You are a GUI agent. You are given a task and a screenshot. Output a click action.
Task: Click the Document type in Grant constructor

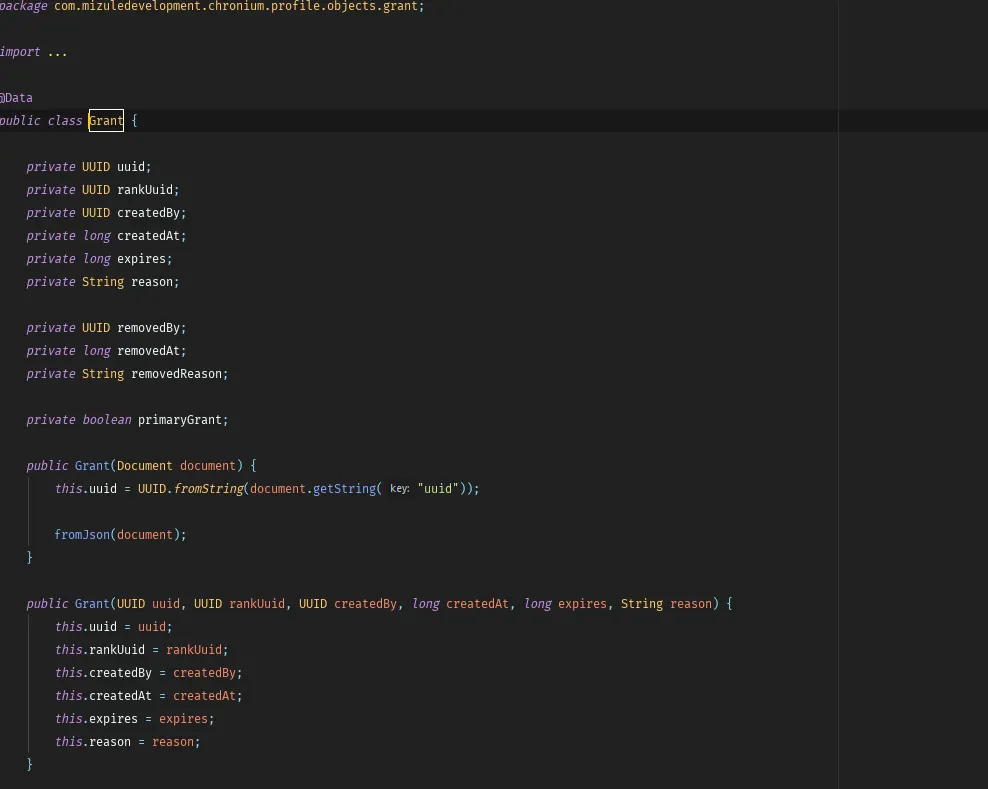point(144,466)
